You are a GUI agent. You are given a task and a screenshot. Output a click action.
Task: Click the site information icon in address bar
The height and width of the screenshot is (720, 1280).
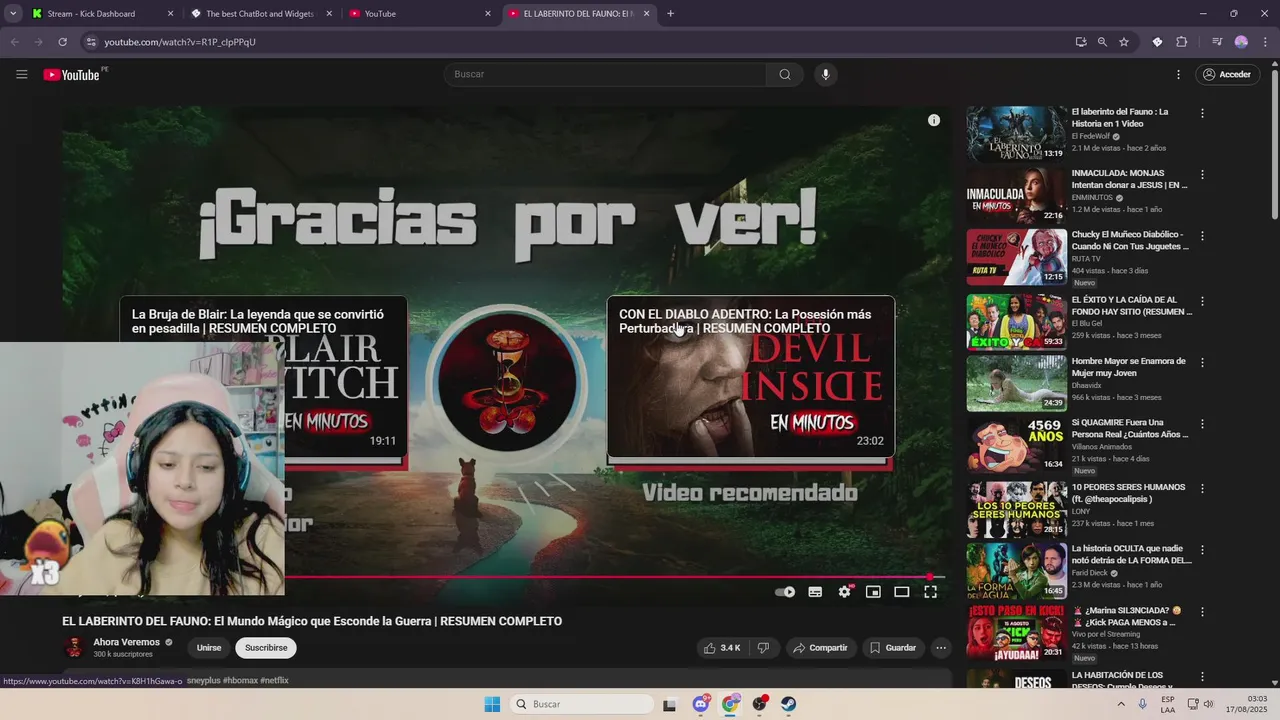[x=91, y=42]
